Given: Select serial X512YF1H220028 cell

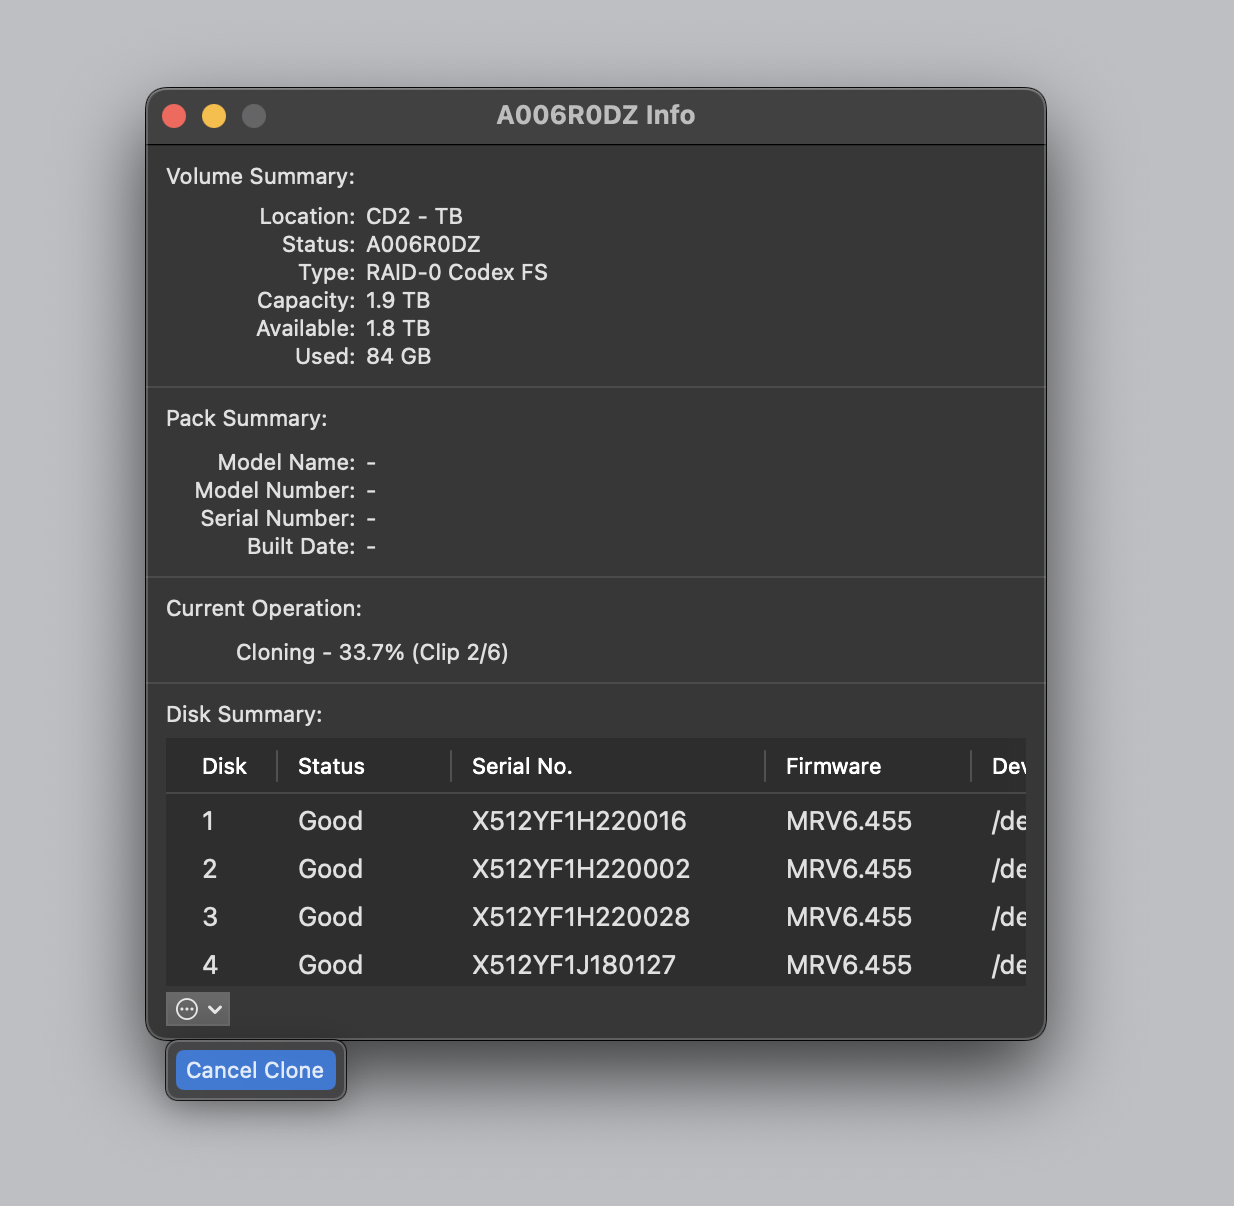Looking at the screenshot, I should point(581,917).
